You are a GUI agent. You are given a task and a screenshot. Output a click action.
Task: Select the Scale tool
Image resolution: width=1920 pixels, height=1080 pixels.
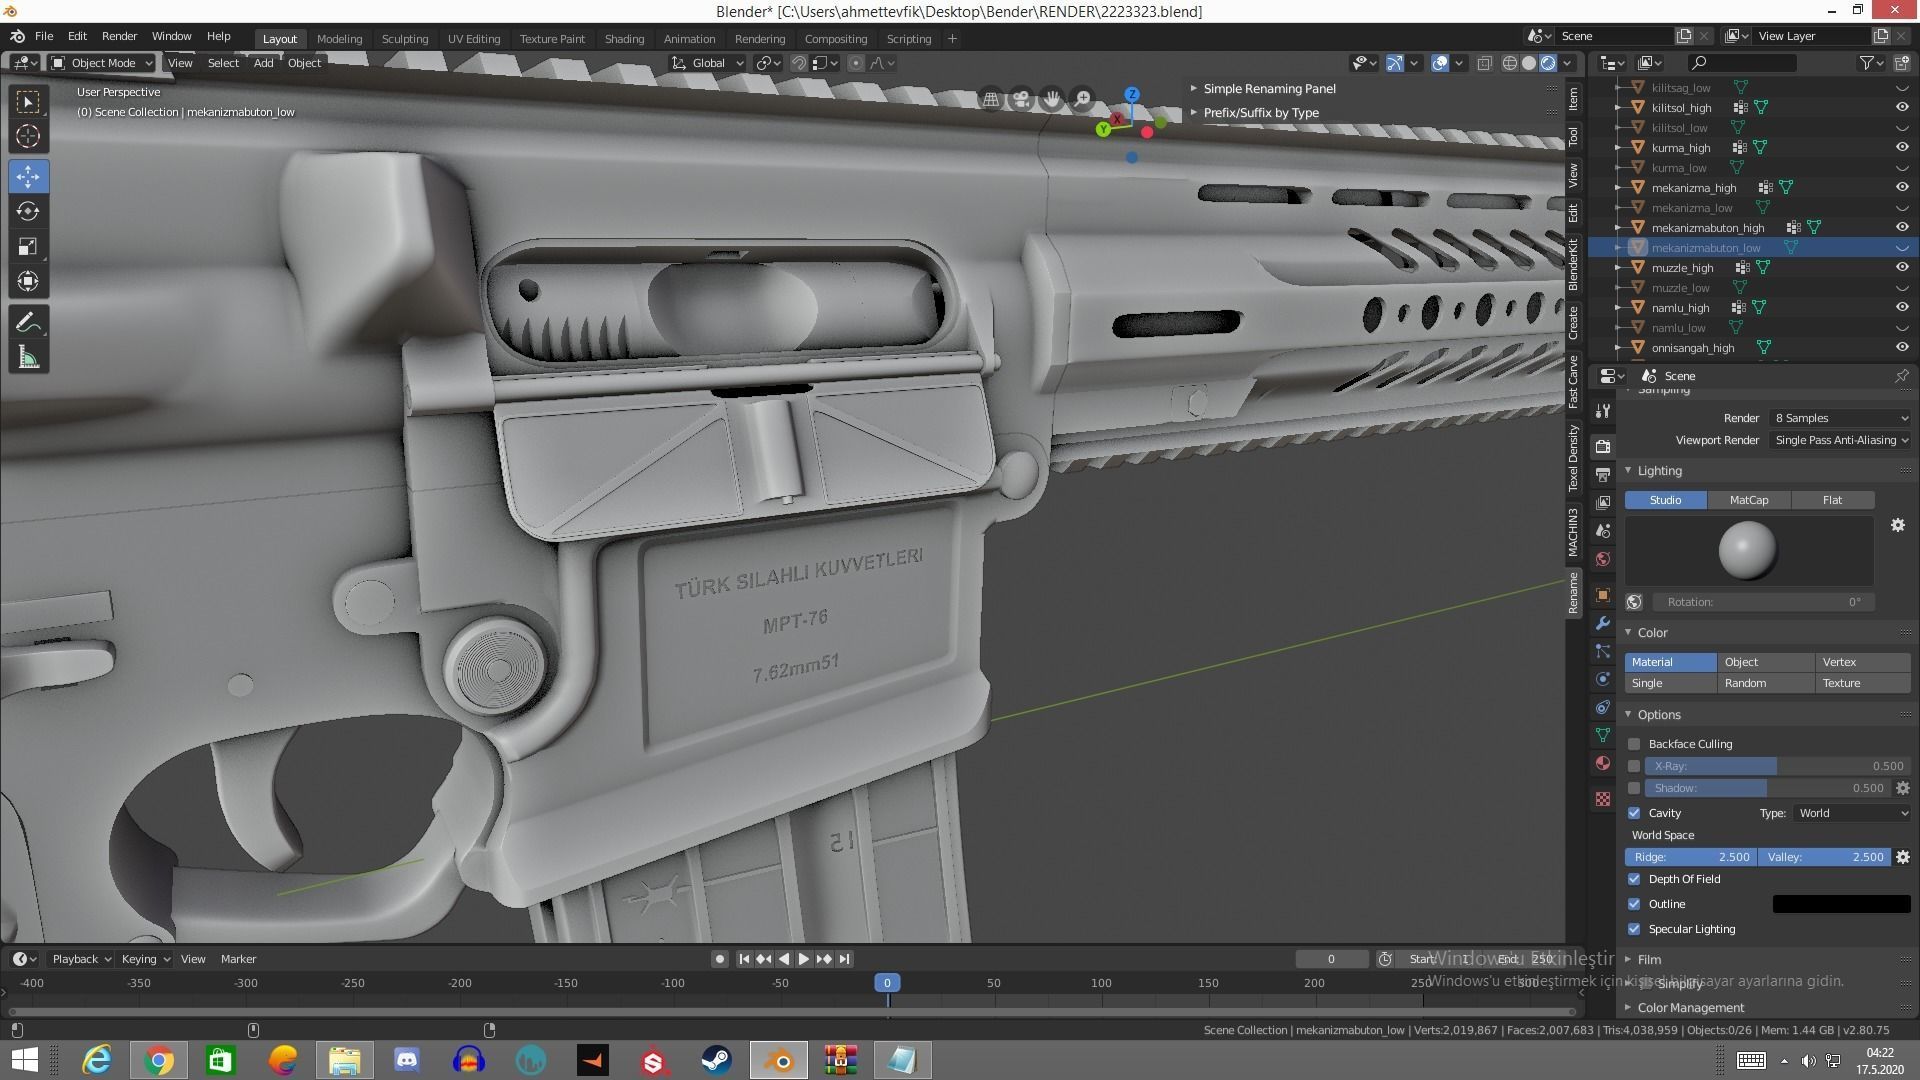click(28, 246)
